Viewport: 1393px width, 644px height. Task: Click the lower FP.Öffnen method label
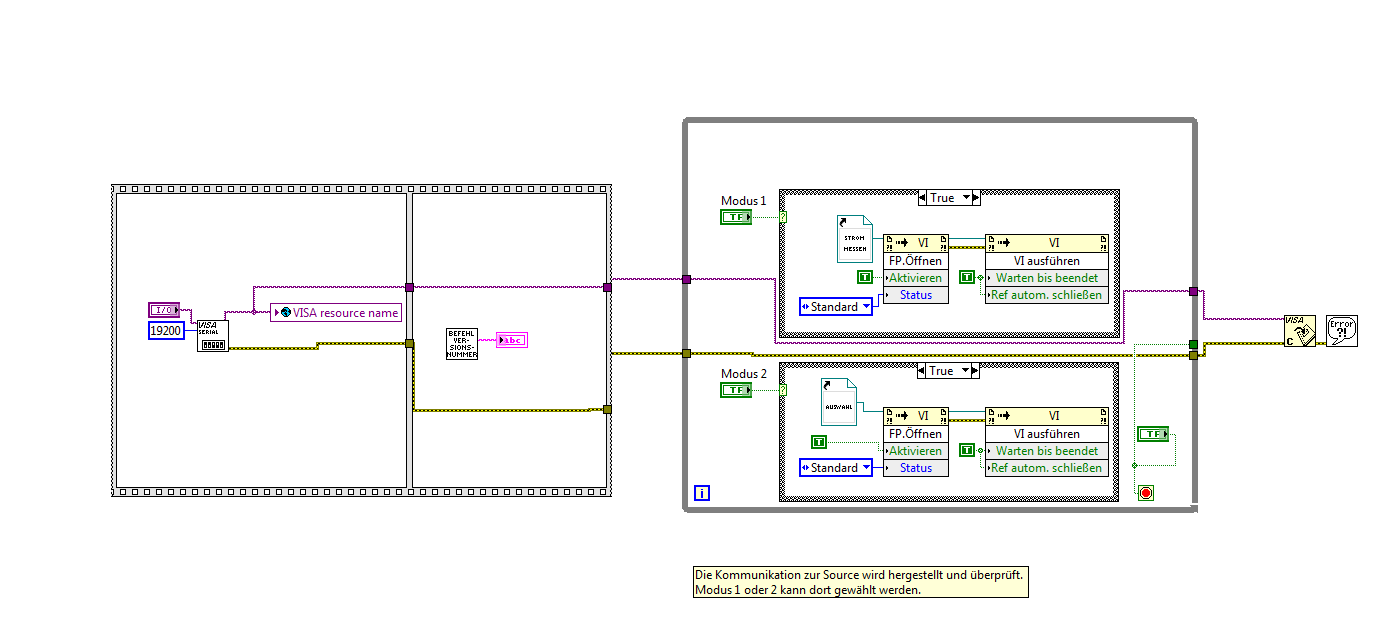coord(916,434)
